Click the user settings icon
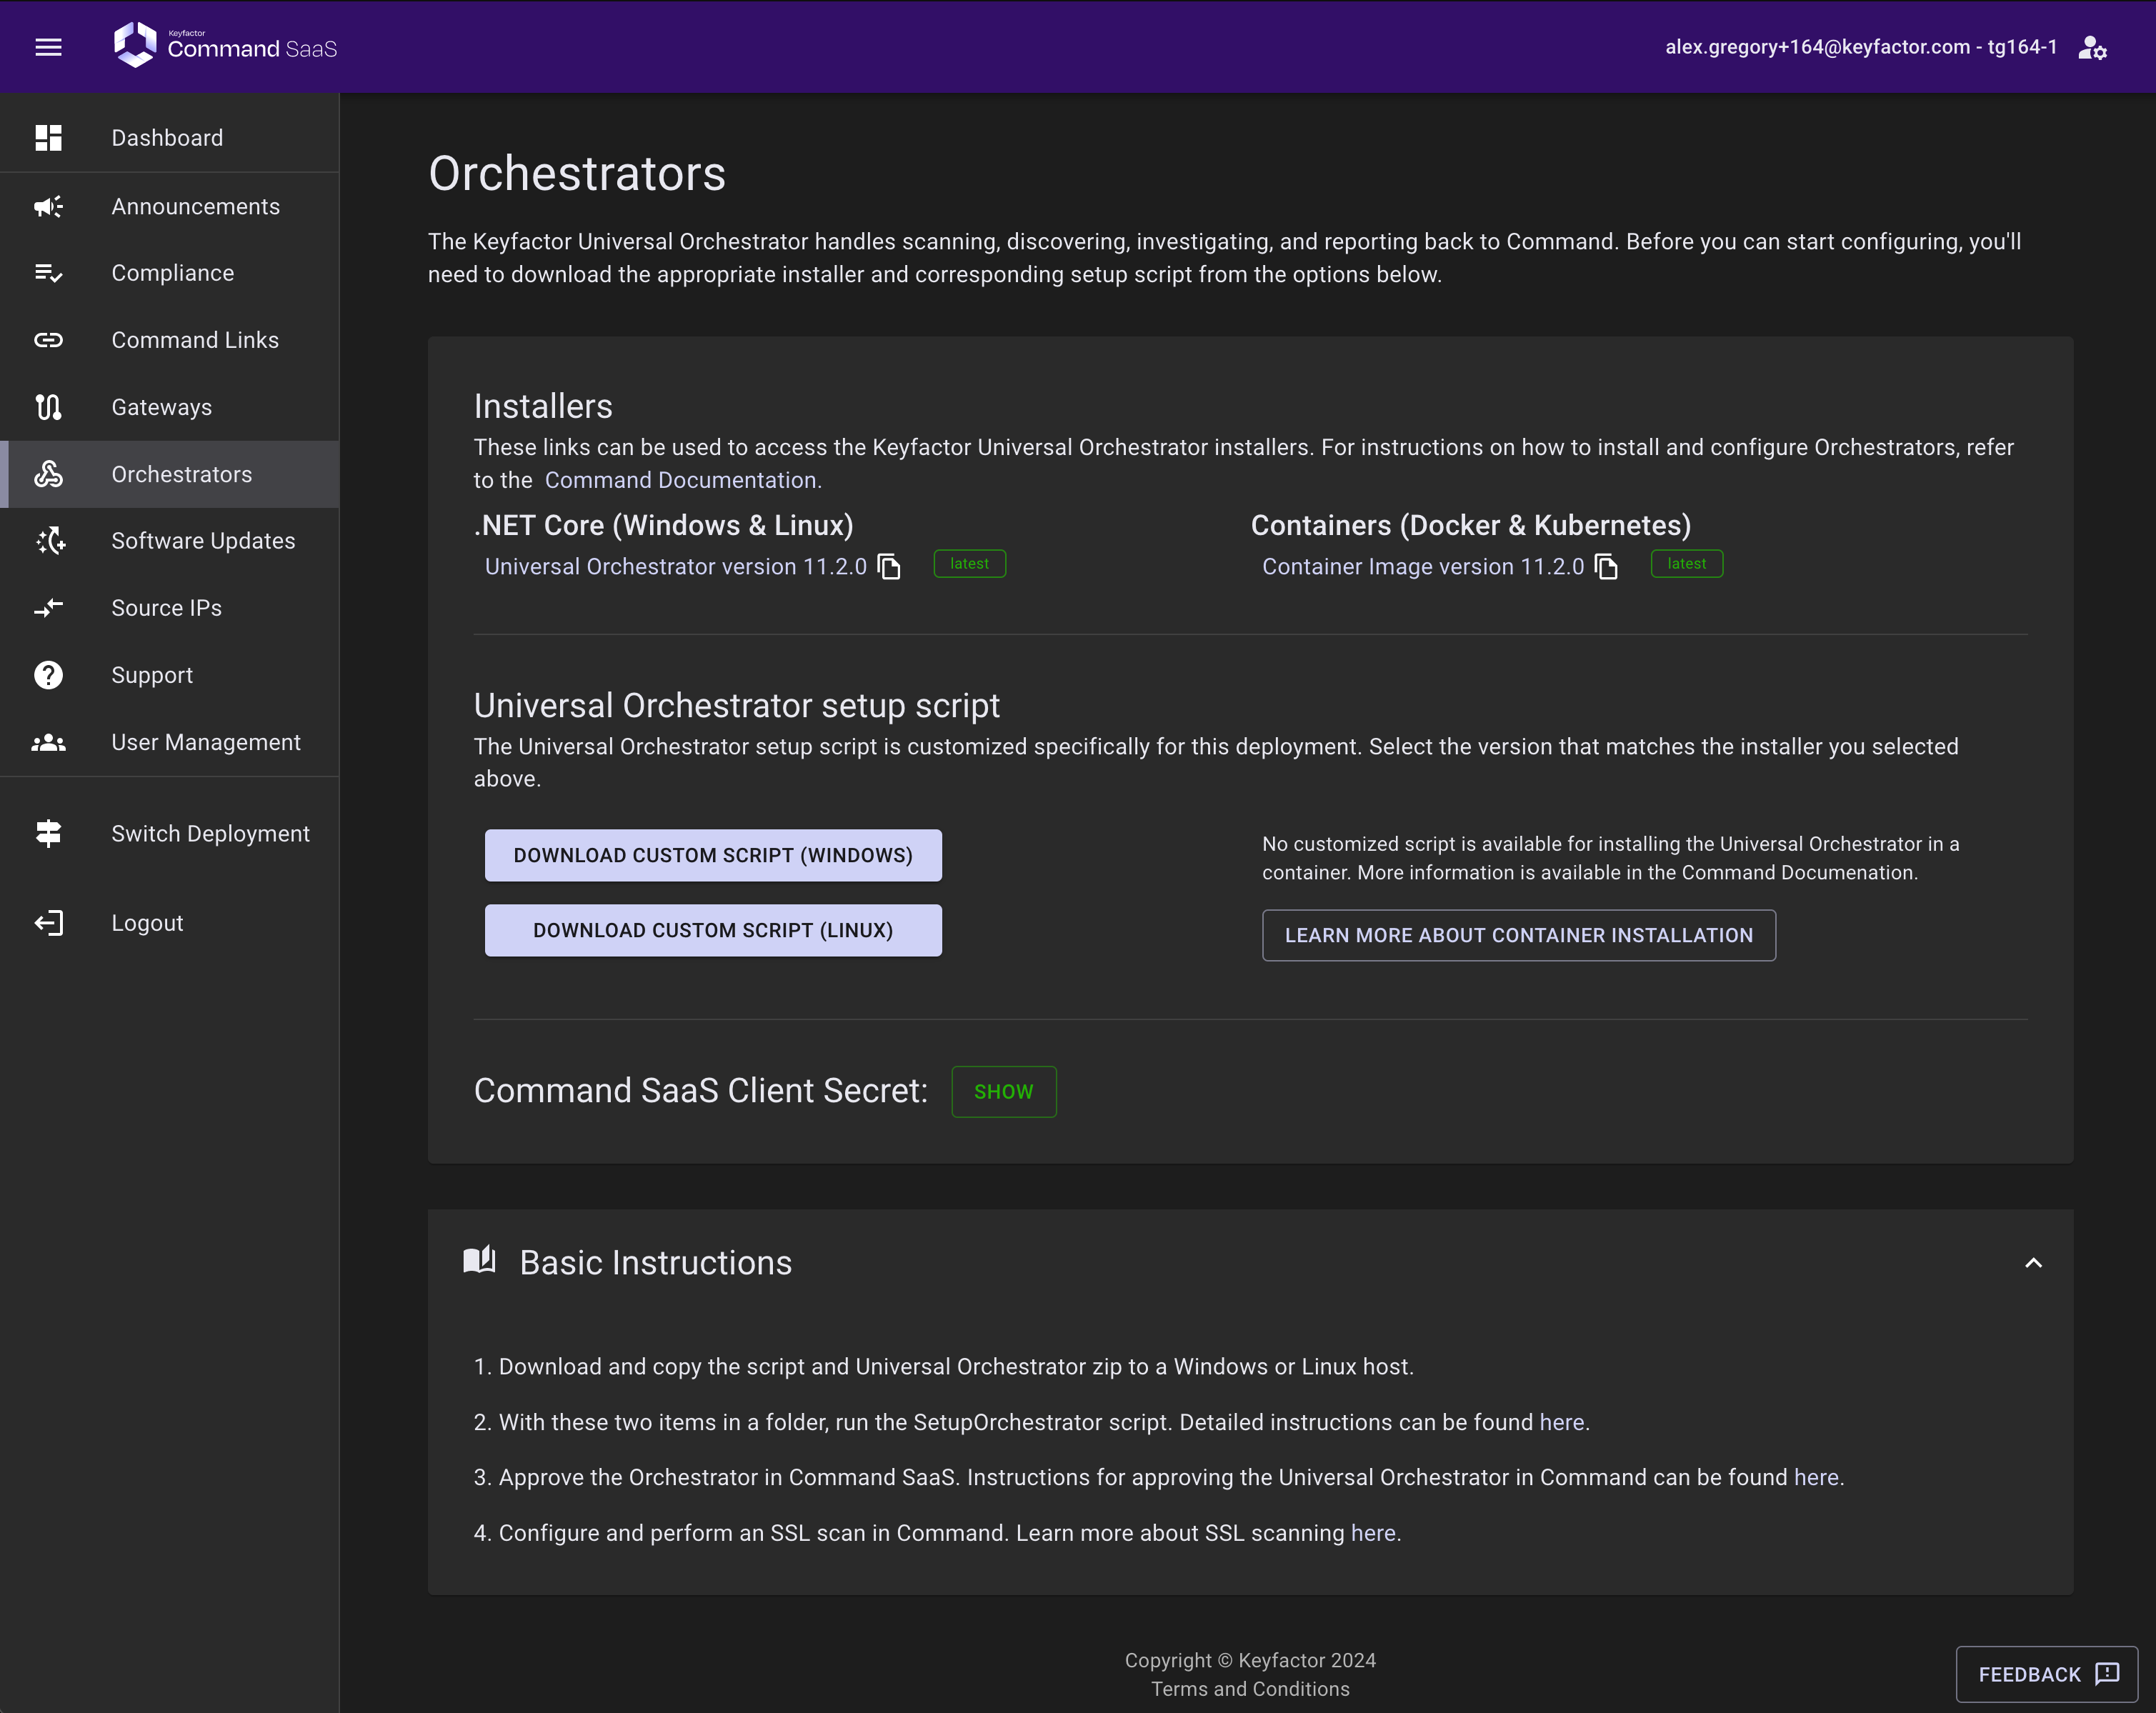Viewport: 2156px width, 1713px height. [2092, 47]
